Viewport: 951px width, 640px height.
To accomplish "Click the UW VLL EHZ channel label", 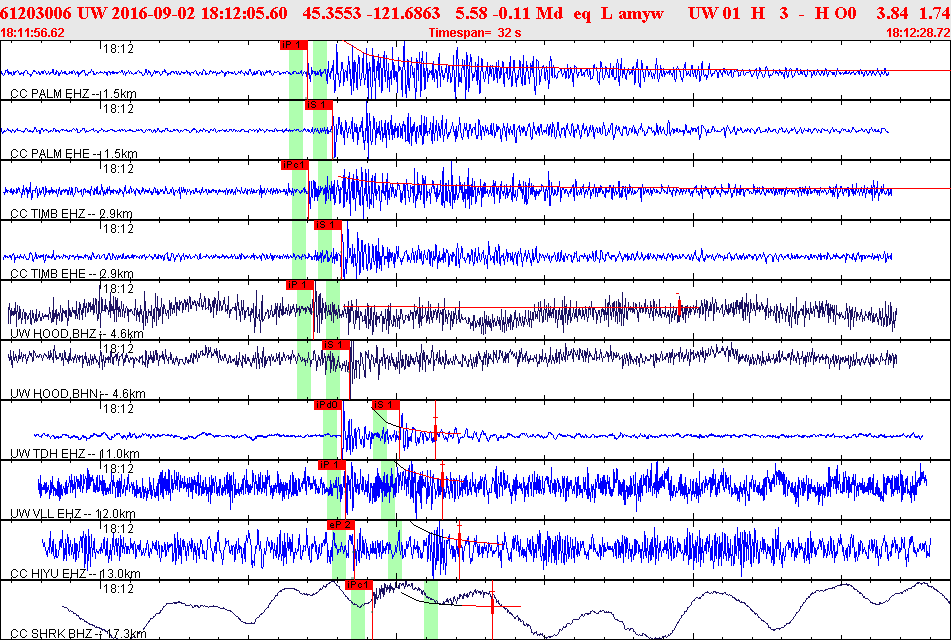I will [x=73, y=514].
